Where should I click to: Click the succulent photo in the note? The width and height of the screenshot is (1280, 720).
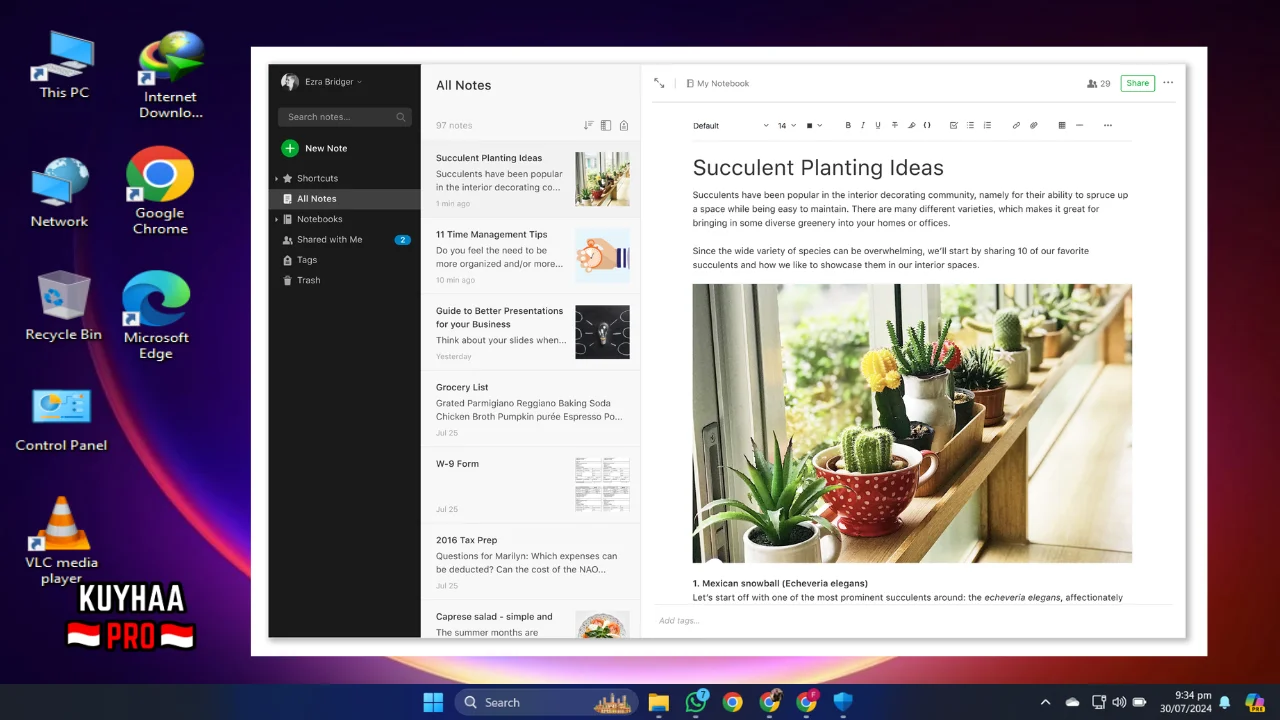coord(912,423)
